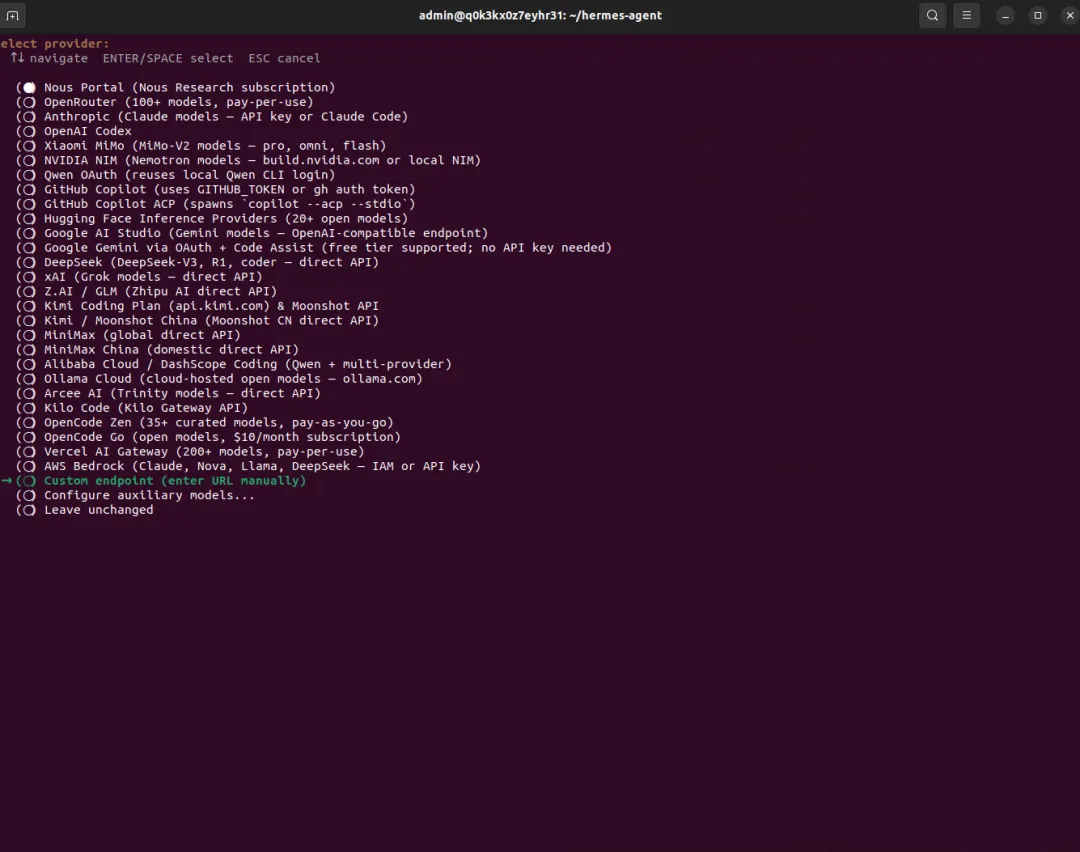Minimize the terminal window
Image resolution: width=1080 pixels, height=852 pixels.
tap(1005, 15)
